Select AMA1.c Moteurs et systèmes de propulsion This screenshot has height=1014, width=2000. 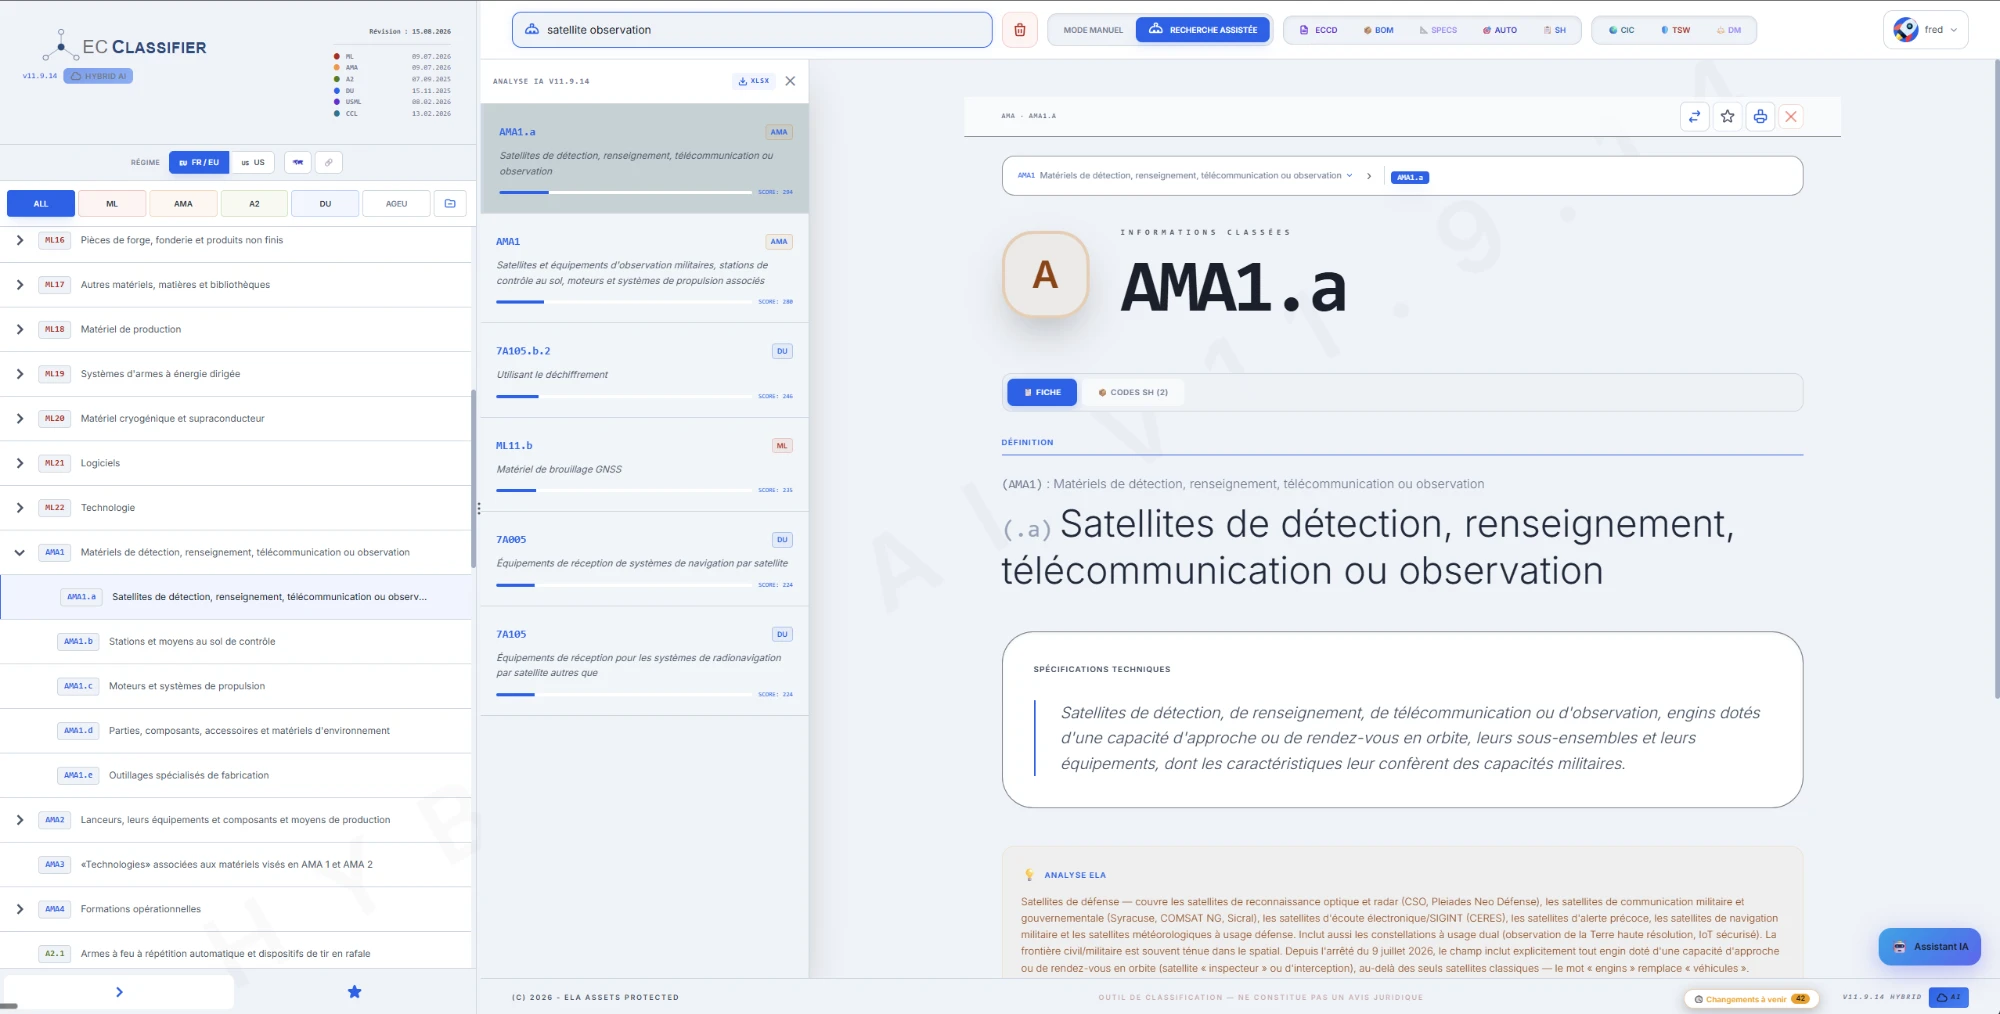(x=236, y=686)
